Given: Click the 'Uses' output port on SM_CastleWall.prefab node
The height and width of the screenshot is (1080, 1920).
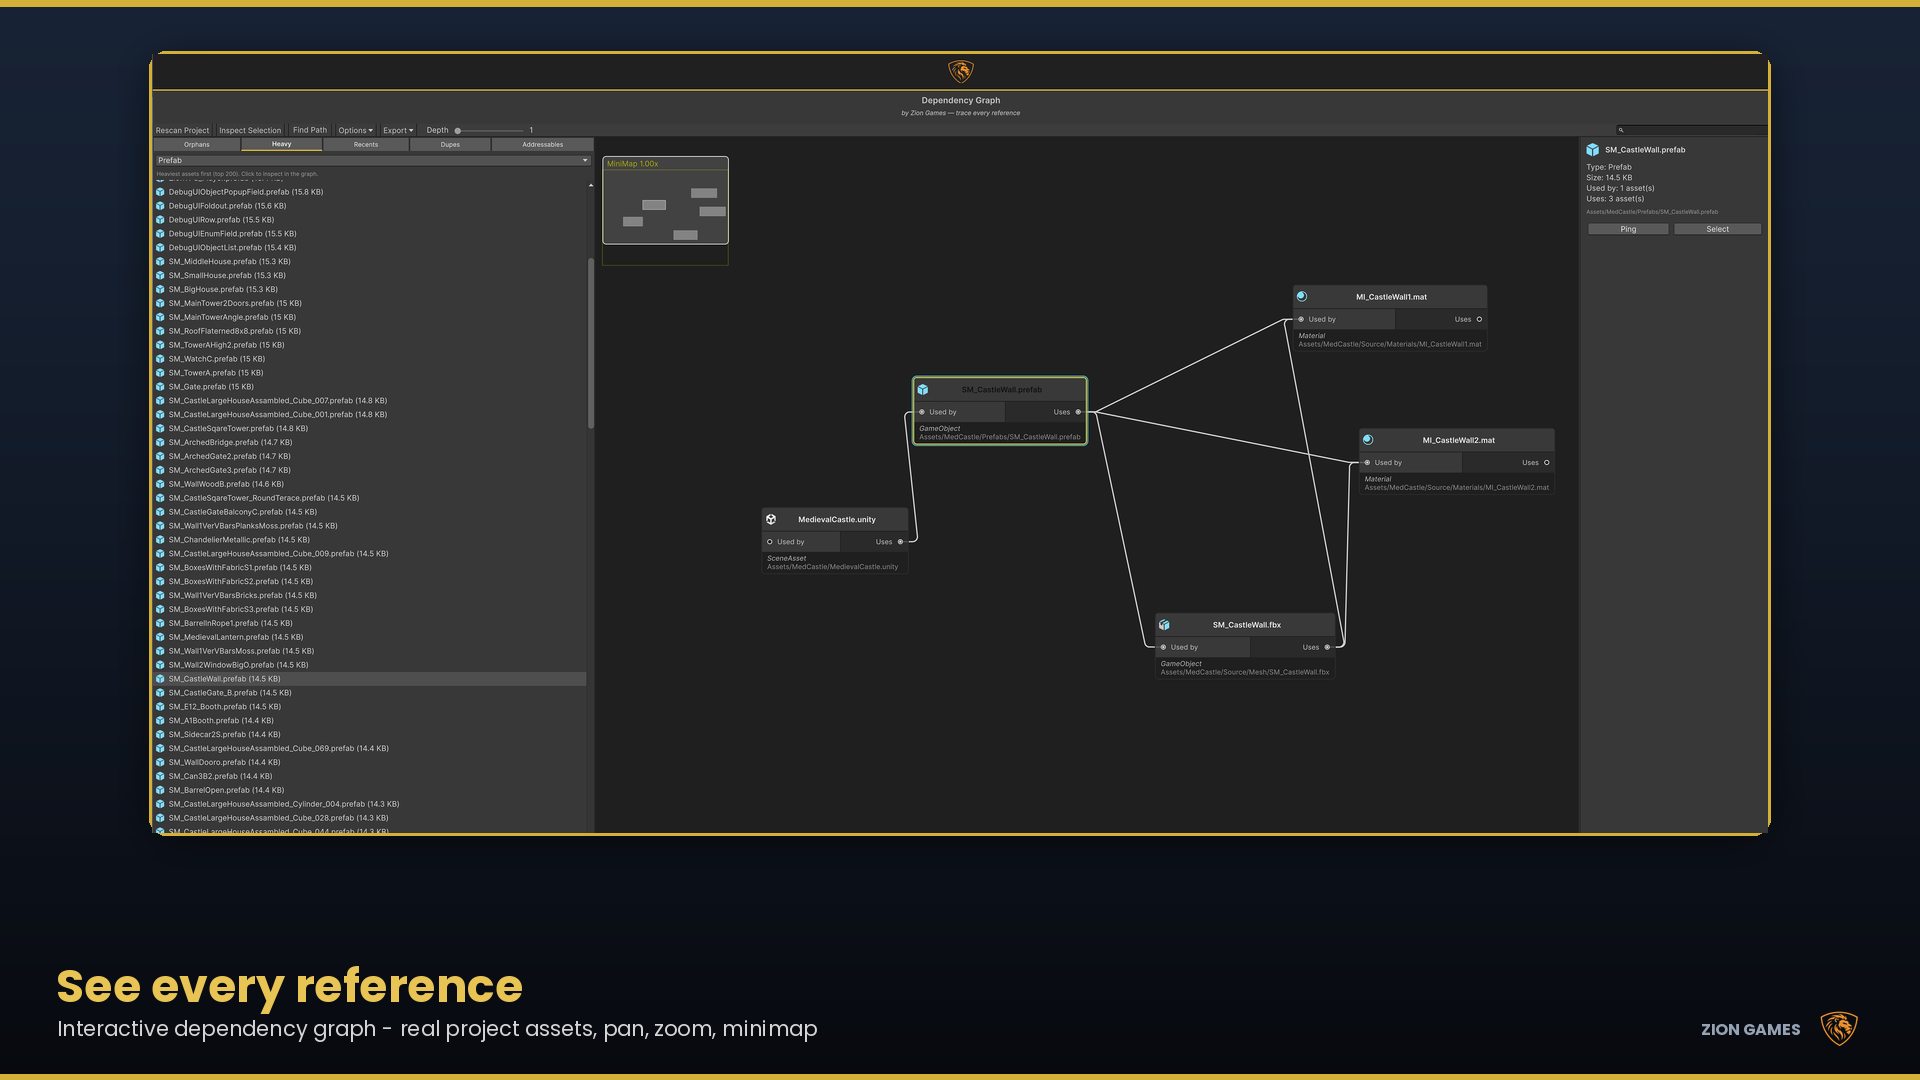Looking at the screenshot, I should (1078, 412).
